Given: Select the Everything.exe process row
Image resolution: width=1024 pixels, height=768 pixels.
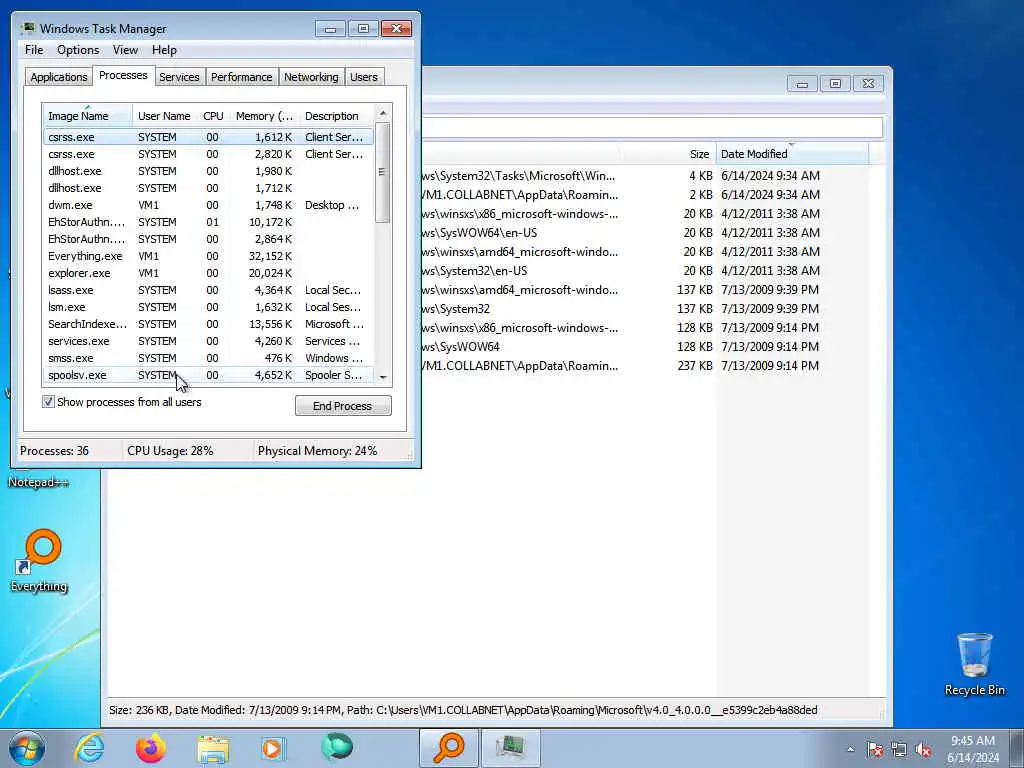Looking at the screenshot, I should 208,256.
